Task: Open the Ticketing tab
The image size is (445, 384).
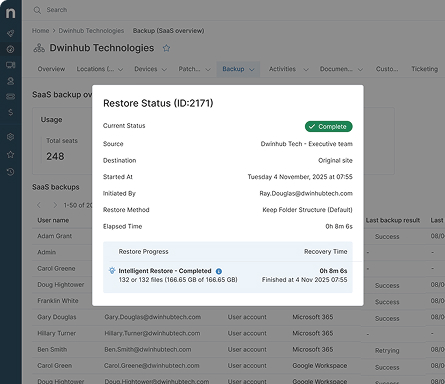Action: click(424, 69)
